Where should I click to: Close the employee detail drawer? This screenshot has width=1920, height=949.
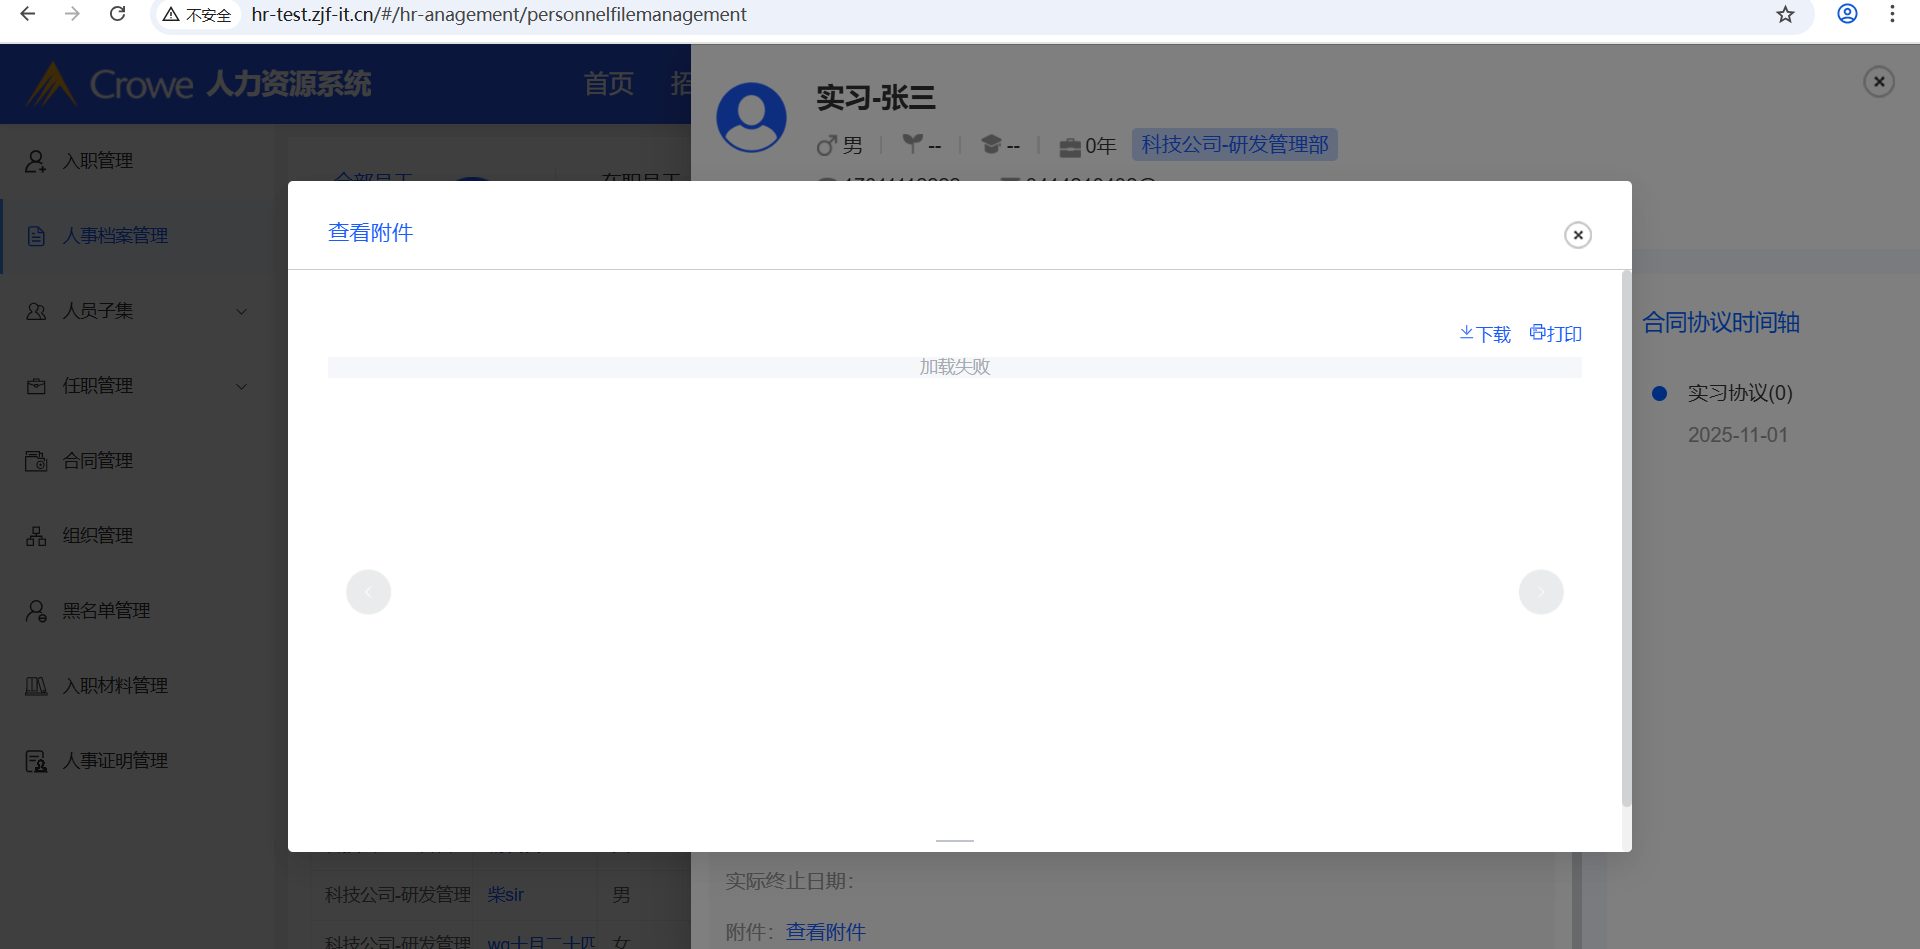tap(1879, 82)
